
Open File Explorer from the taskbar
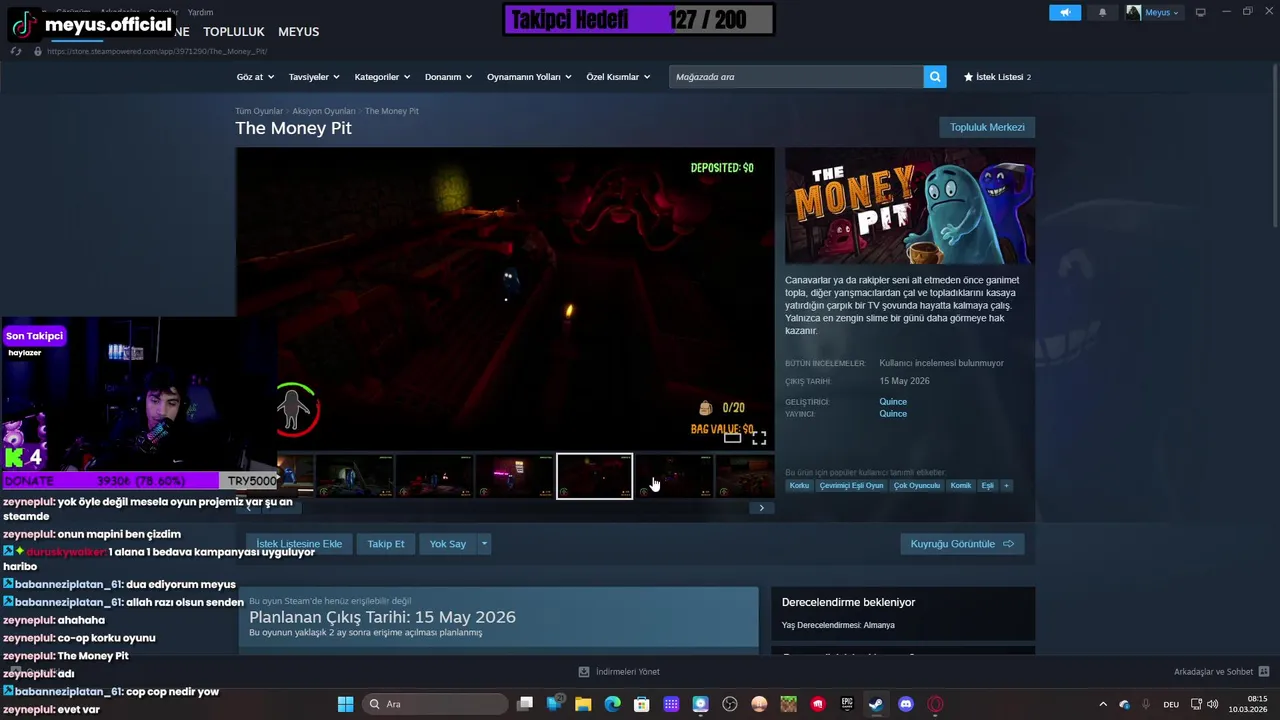point(583,704)
